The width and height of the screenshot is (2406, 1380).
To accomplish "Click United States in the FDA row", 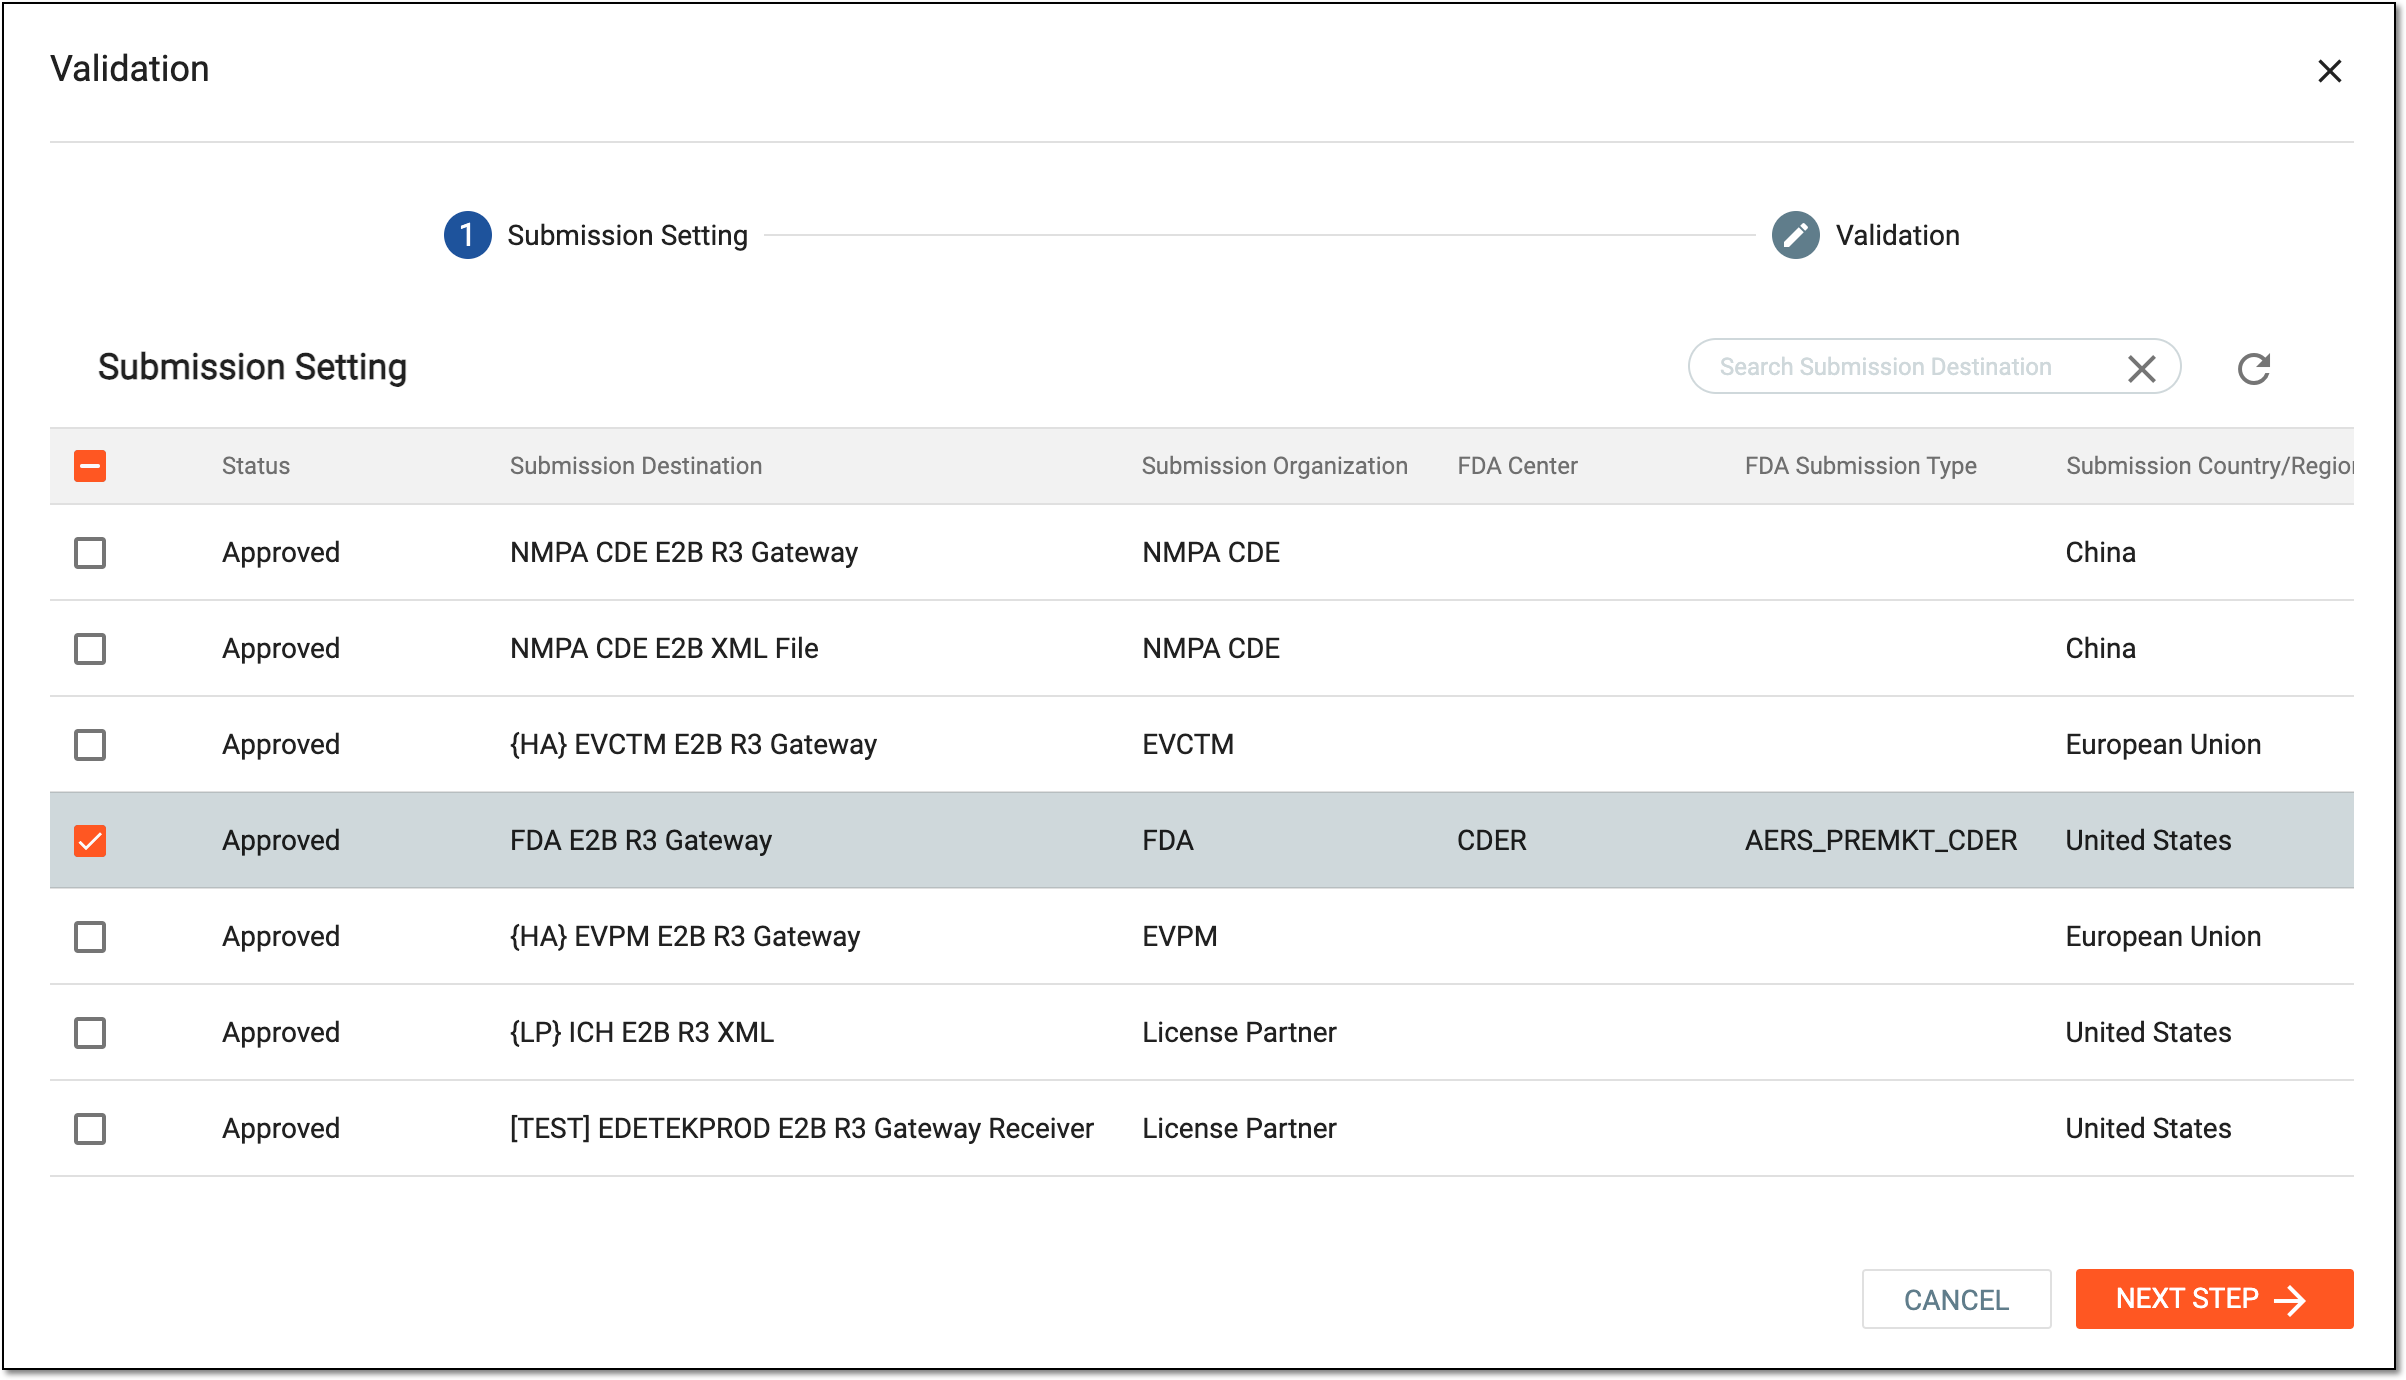I will click(2149, 841).
